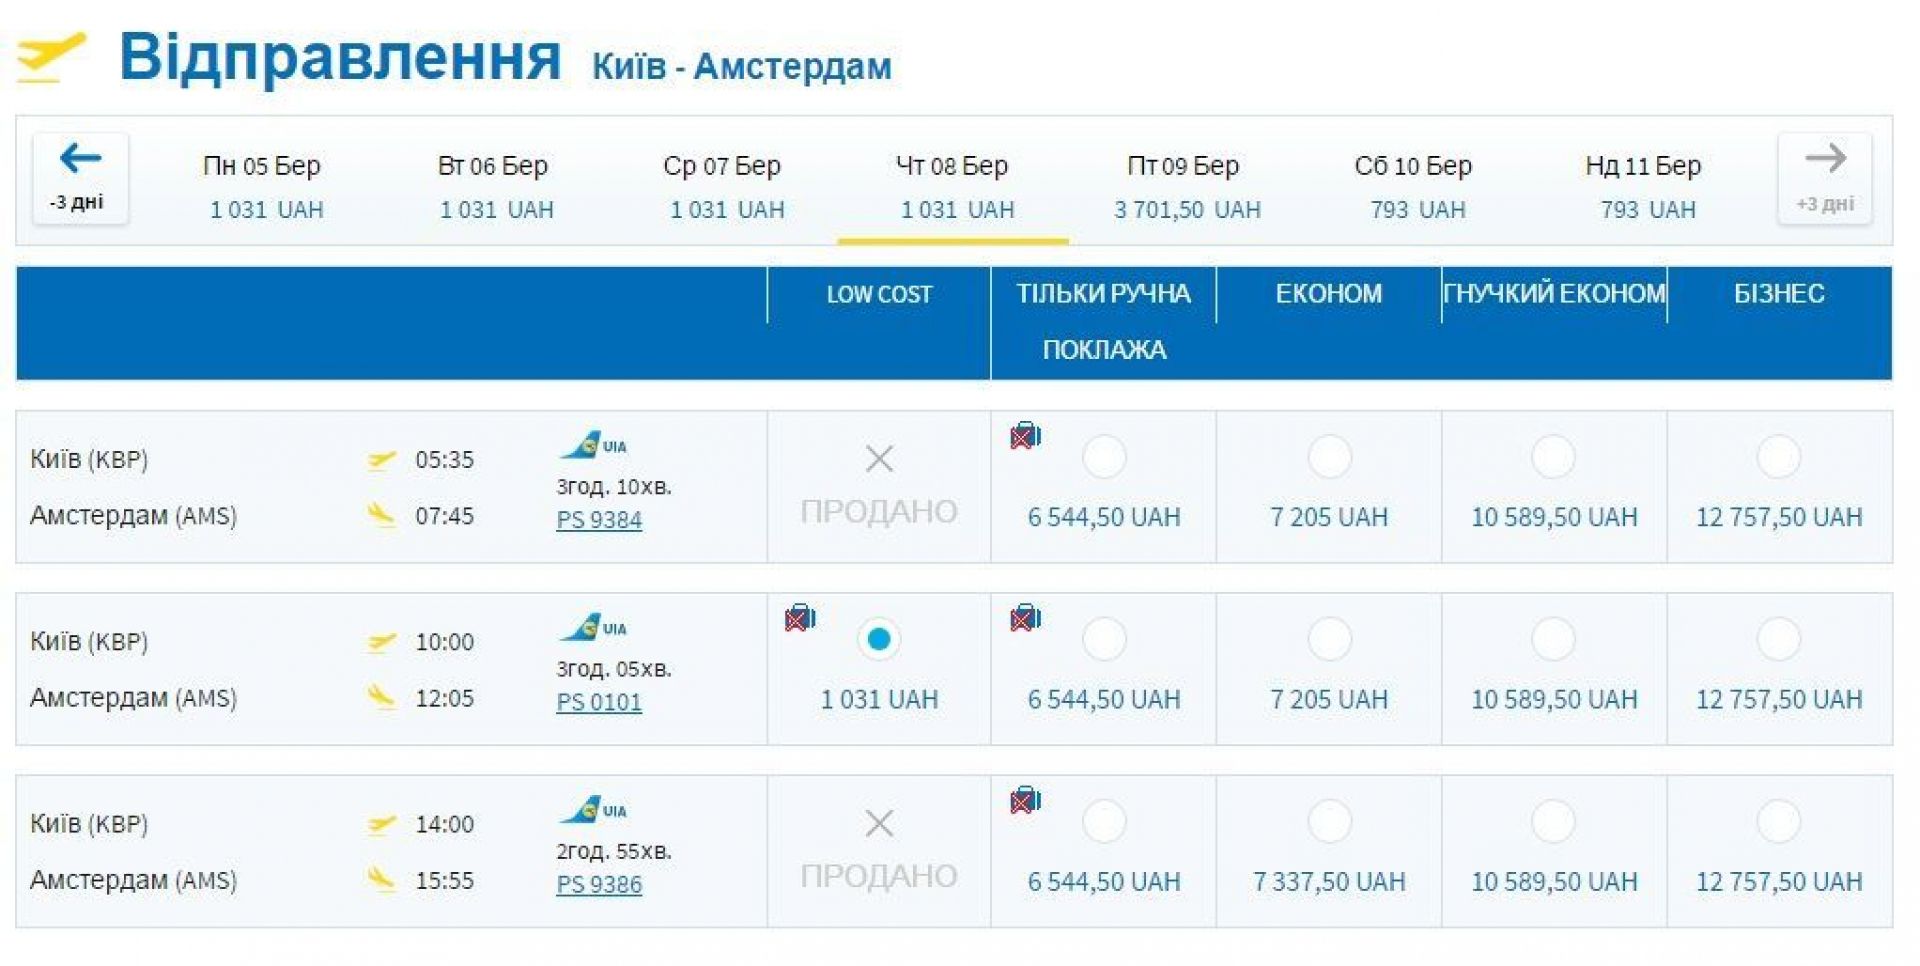This screenshot has height=966, width=1920.
Task: Switch to the Сб 10 Бер date tab
Action: click(1415, 186)
